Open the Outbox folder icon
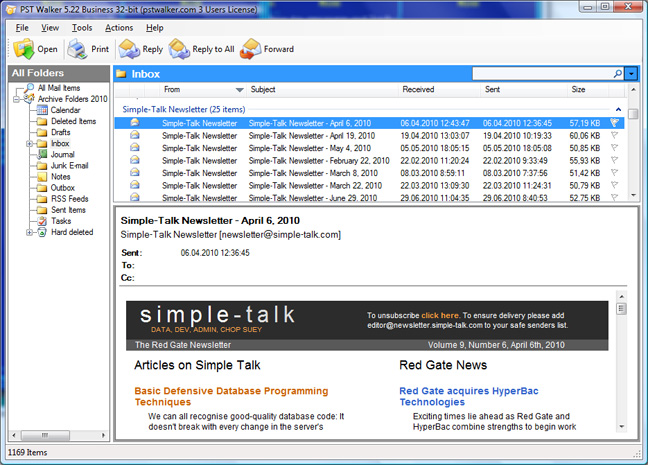The image size is (648, 465). [x=42, y=188]
